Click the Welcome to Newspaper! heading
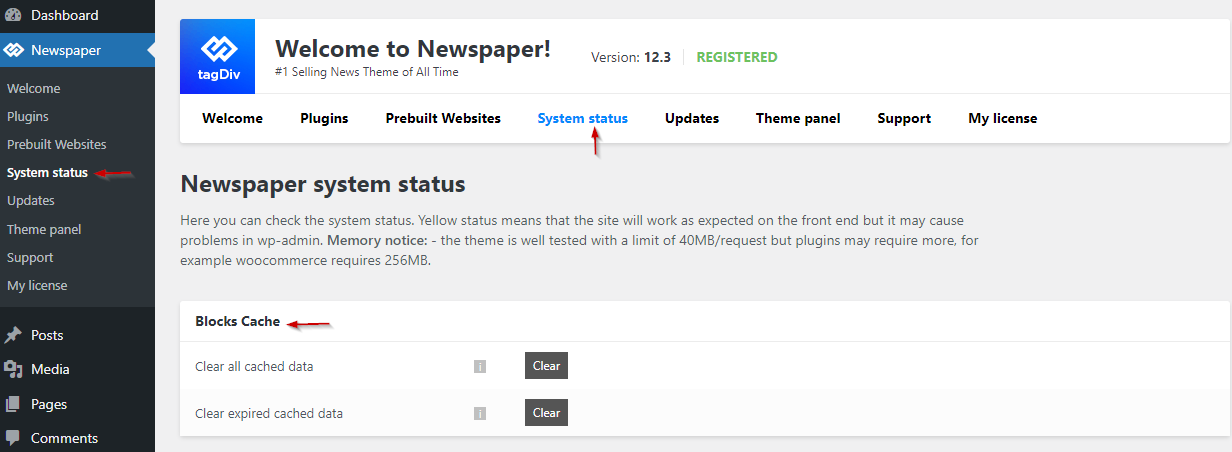The image size is (1232, 452). click(413, 48)
